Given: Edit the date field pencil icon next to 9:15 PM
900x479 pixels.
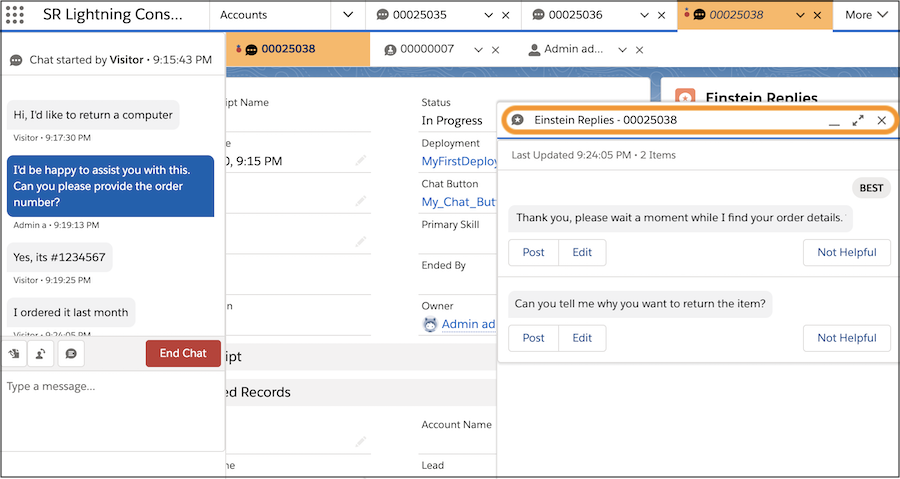Looking at the screenshot, I should 360,161.
